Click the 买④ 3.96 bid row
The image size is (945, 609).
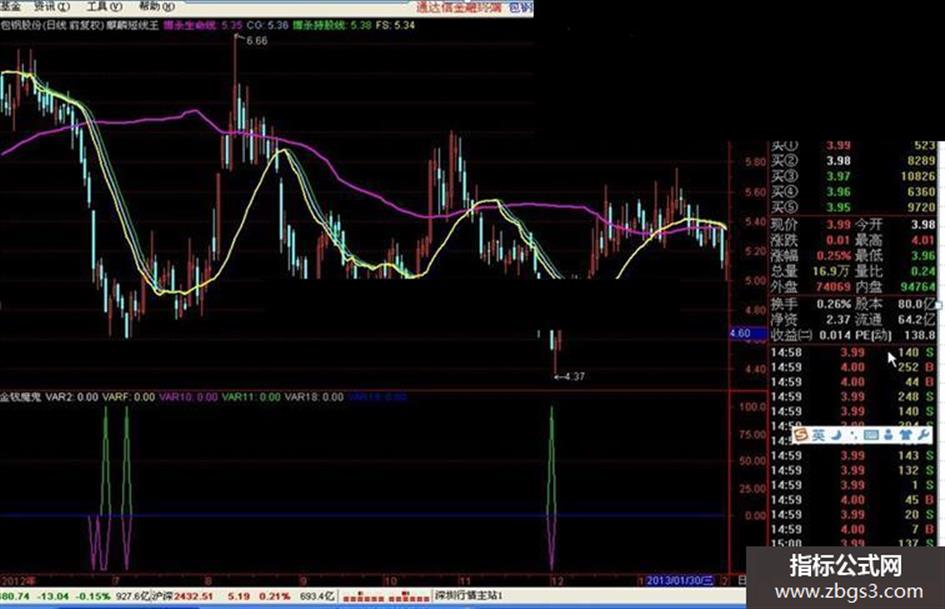[853, 192]
